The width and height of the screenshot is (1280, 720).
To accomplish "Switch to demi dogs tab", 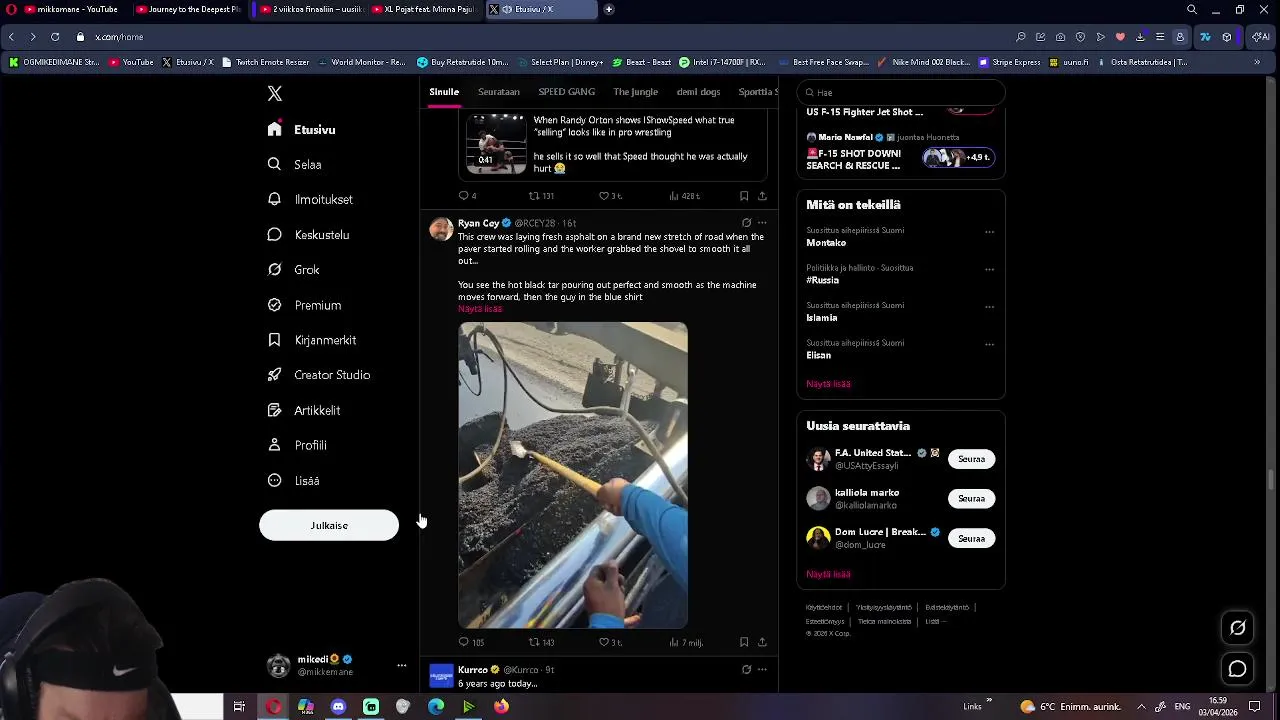I will point(698,92).
